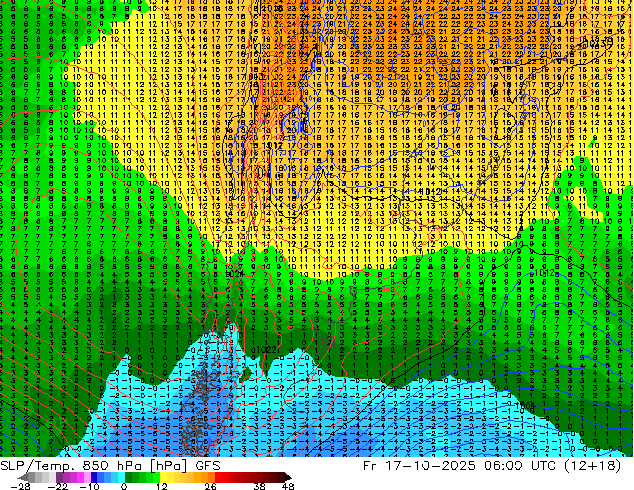The image size is (634, 490).
Task: Click the '1004' isobar label on the map
Action: [525, 406]
